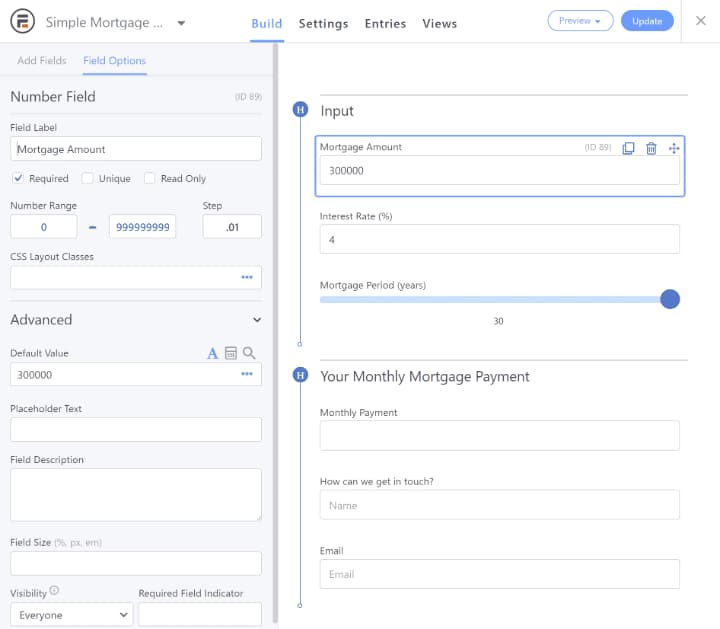Open the Visibility Everyone dropdown
The height and width of the screenshot is (629, 720).
(x=72, y=615)
